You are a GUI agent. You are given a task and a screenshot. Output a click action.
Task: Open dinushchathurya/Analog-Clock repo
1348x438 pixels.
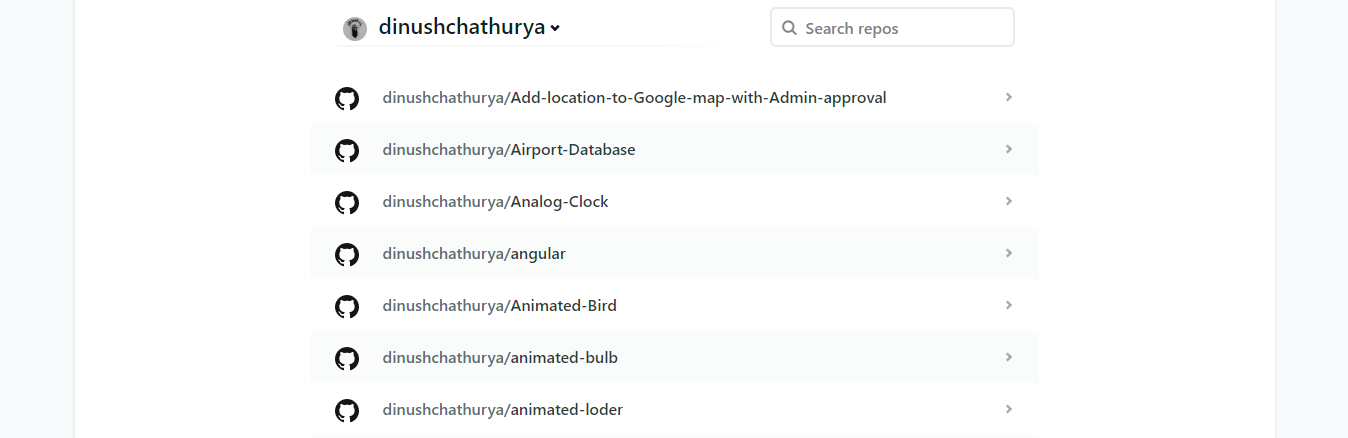[x=495, y=202]
